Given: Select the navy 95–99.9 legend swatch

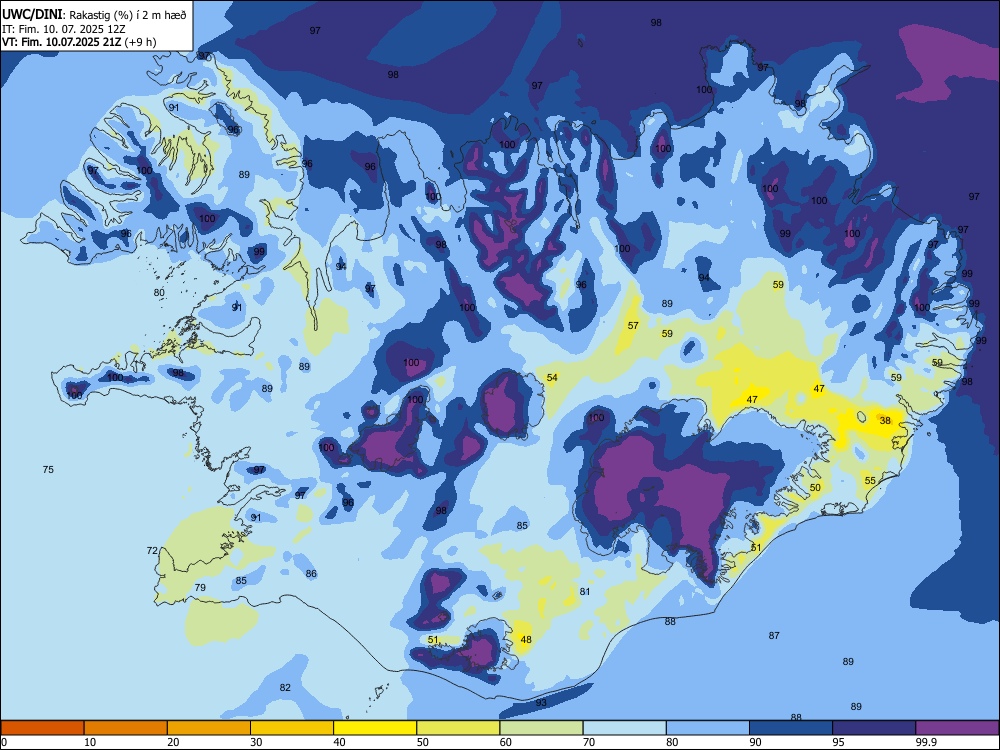Looking at the screenshot, I should tap(874, 728).
